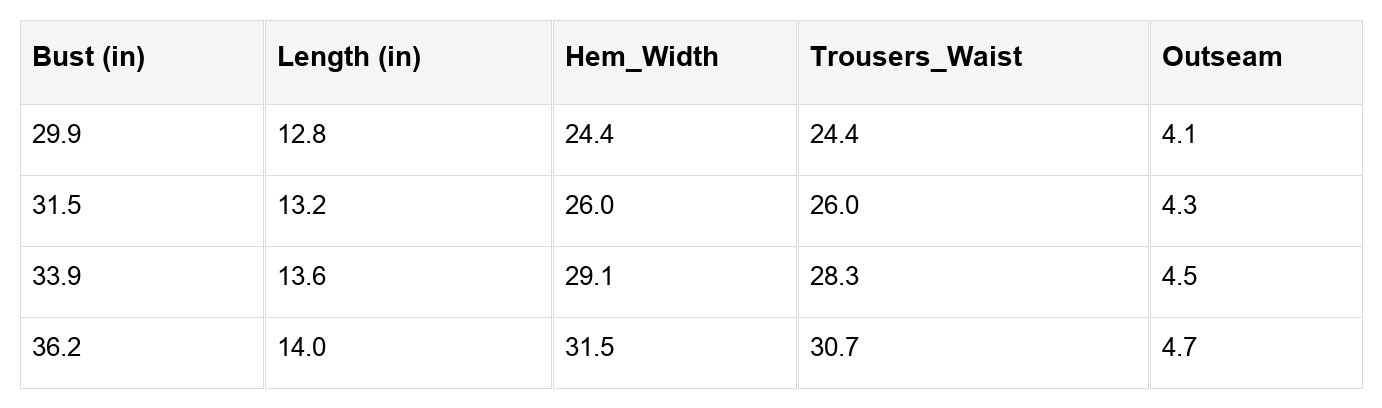Viewport: 1382px width, 408px height.
Task: Click the Outseam cell with value 4.1
Action: tap(1179, 134)
